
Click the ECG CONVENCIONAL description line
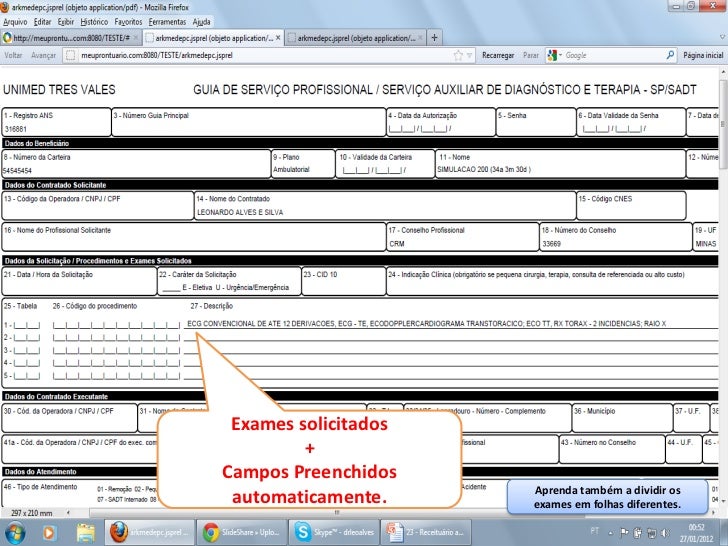(x=426, y=324)
